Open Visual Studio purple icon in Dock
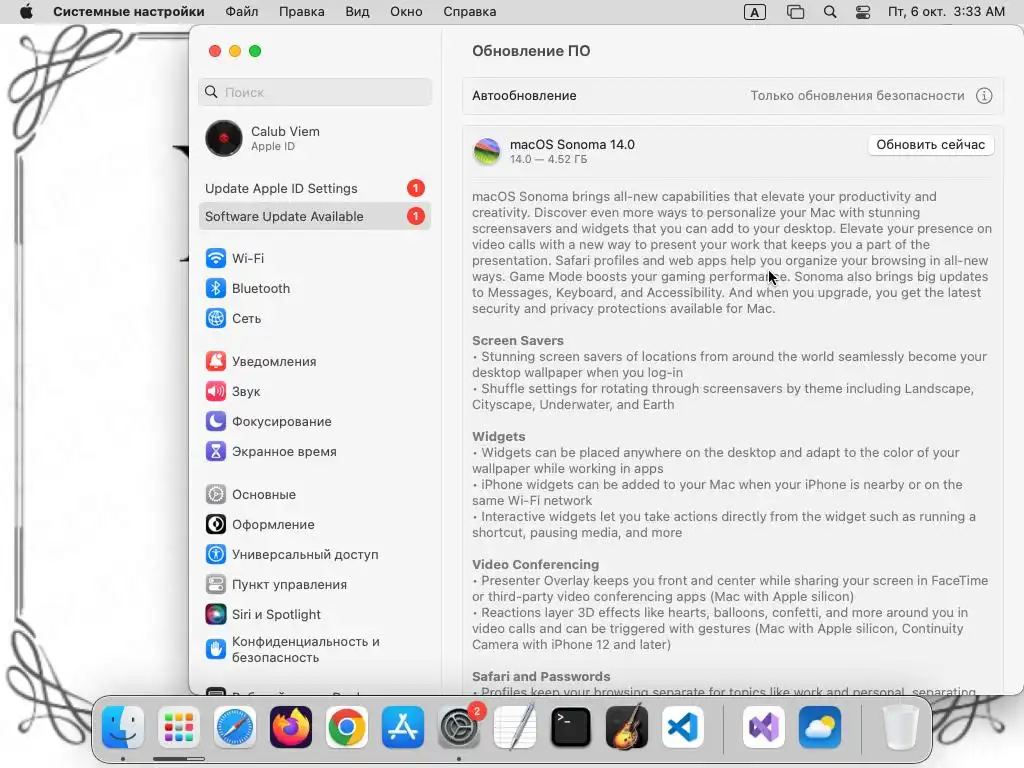The height and width of the screenshot is (768, 1024). (x=763, y=727)
